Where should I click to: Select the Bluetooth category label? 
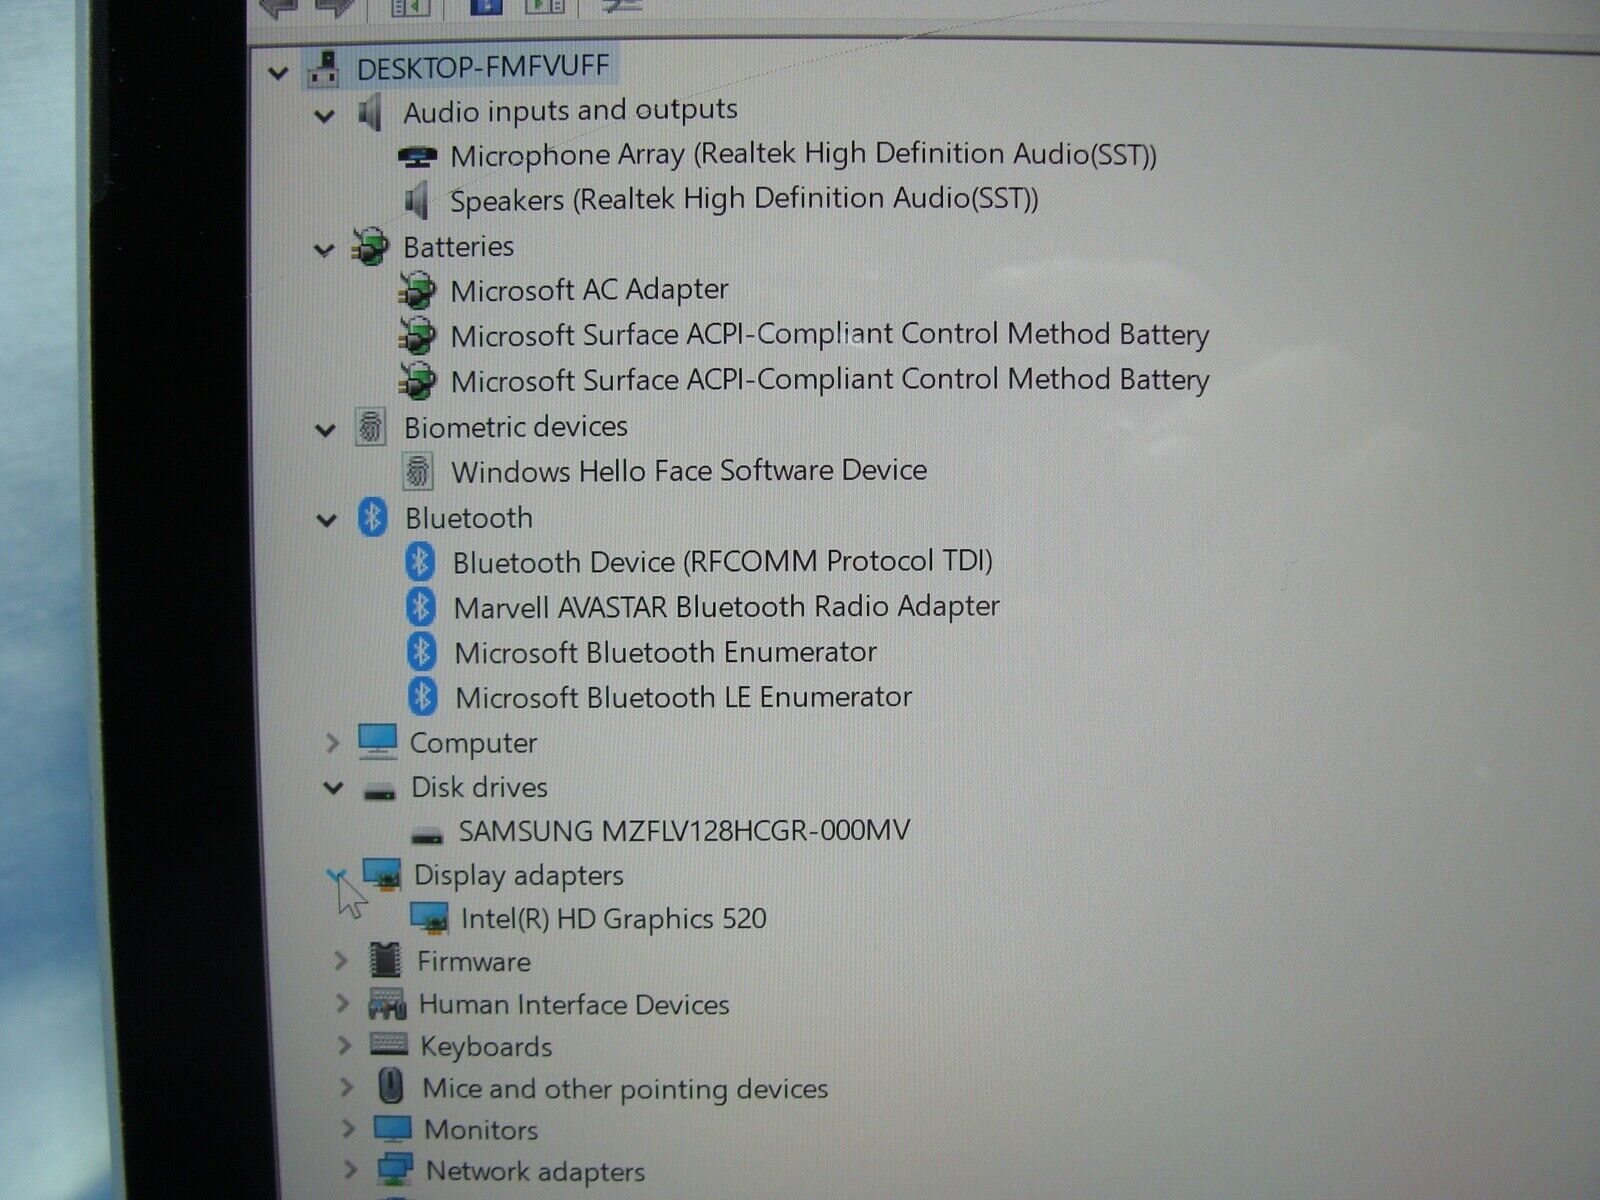coord(468,518)
